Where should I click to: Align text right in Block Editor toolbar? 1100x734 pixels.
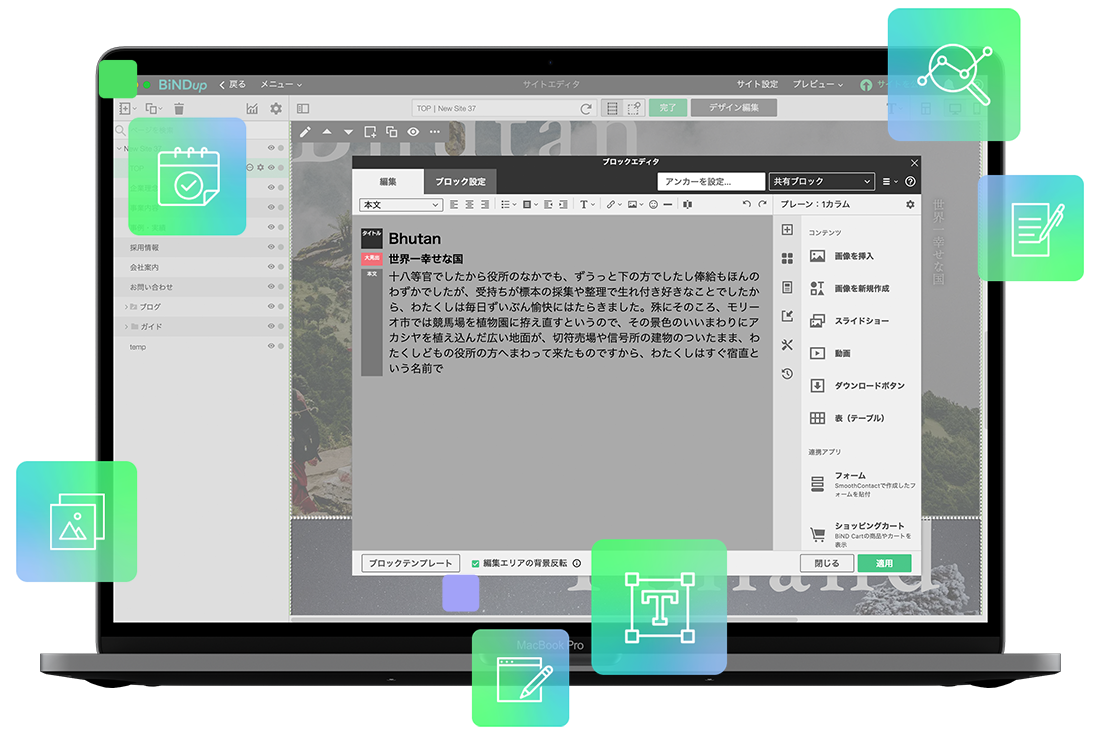485,204
